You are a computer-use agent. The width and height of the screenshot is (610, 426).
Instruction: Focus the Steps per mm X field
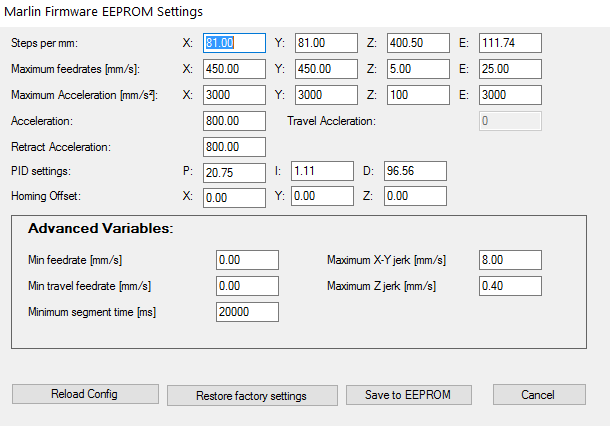(234, 43)
